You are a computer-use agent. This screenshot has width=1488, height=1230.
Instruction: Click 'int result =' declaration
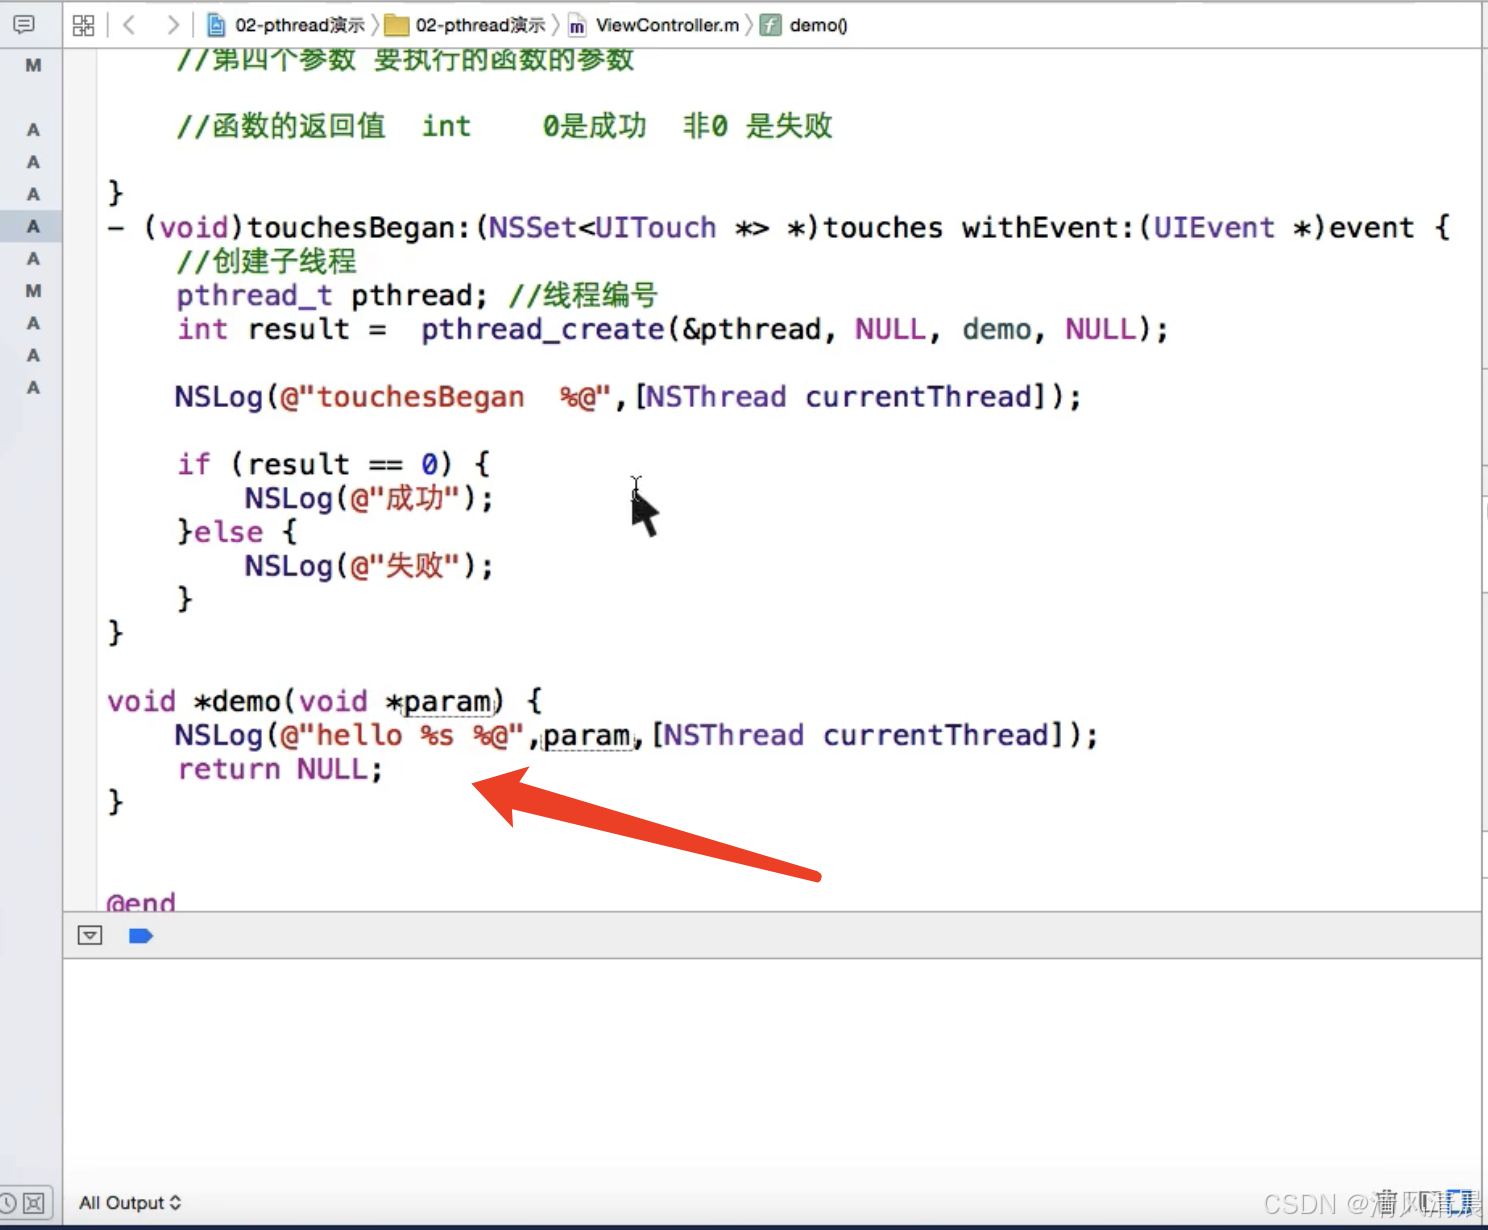tap(282, 330)
